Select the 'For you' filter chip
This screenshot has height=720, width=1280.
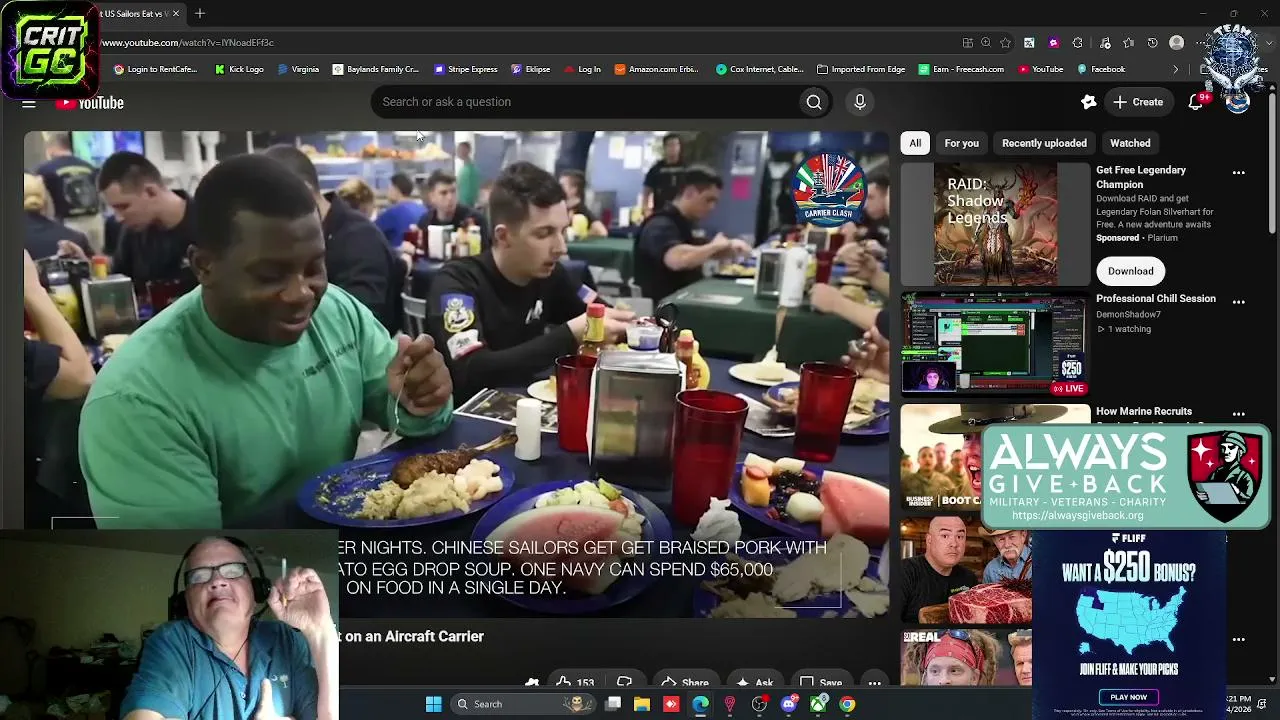[962, 143]
